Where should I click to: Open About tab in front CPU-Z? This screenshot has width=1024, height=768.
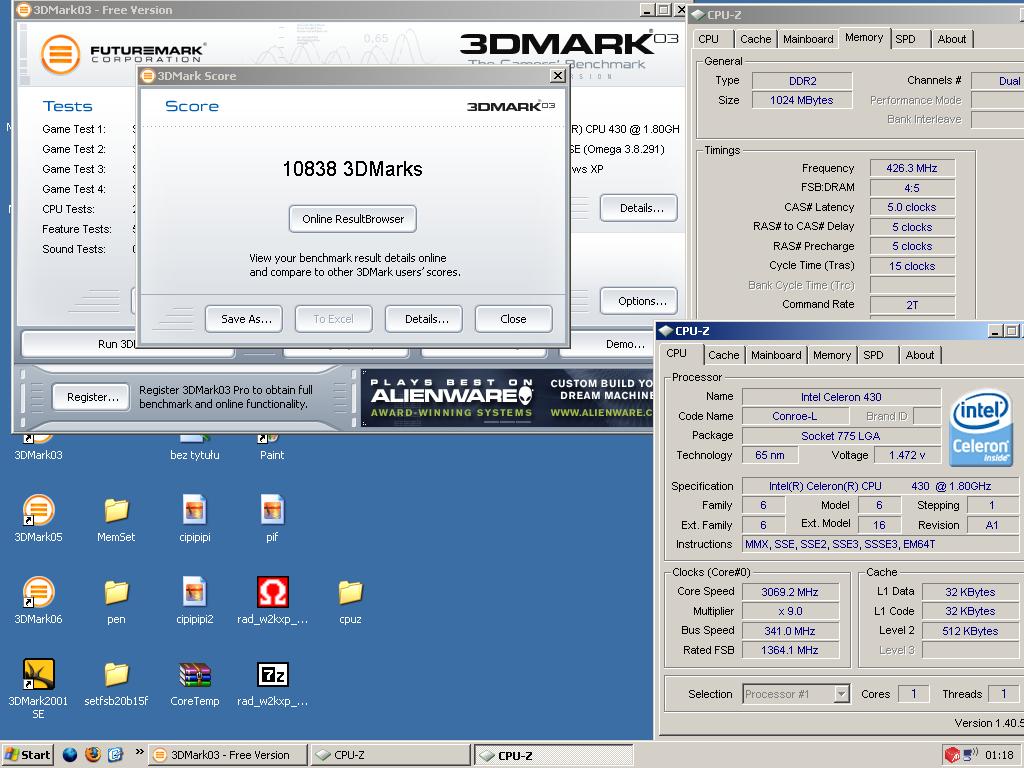tap(920, 355)
